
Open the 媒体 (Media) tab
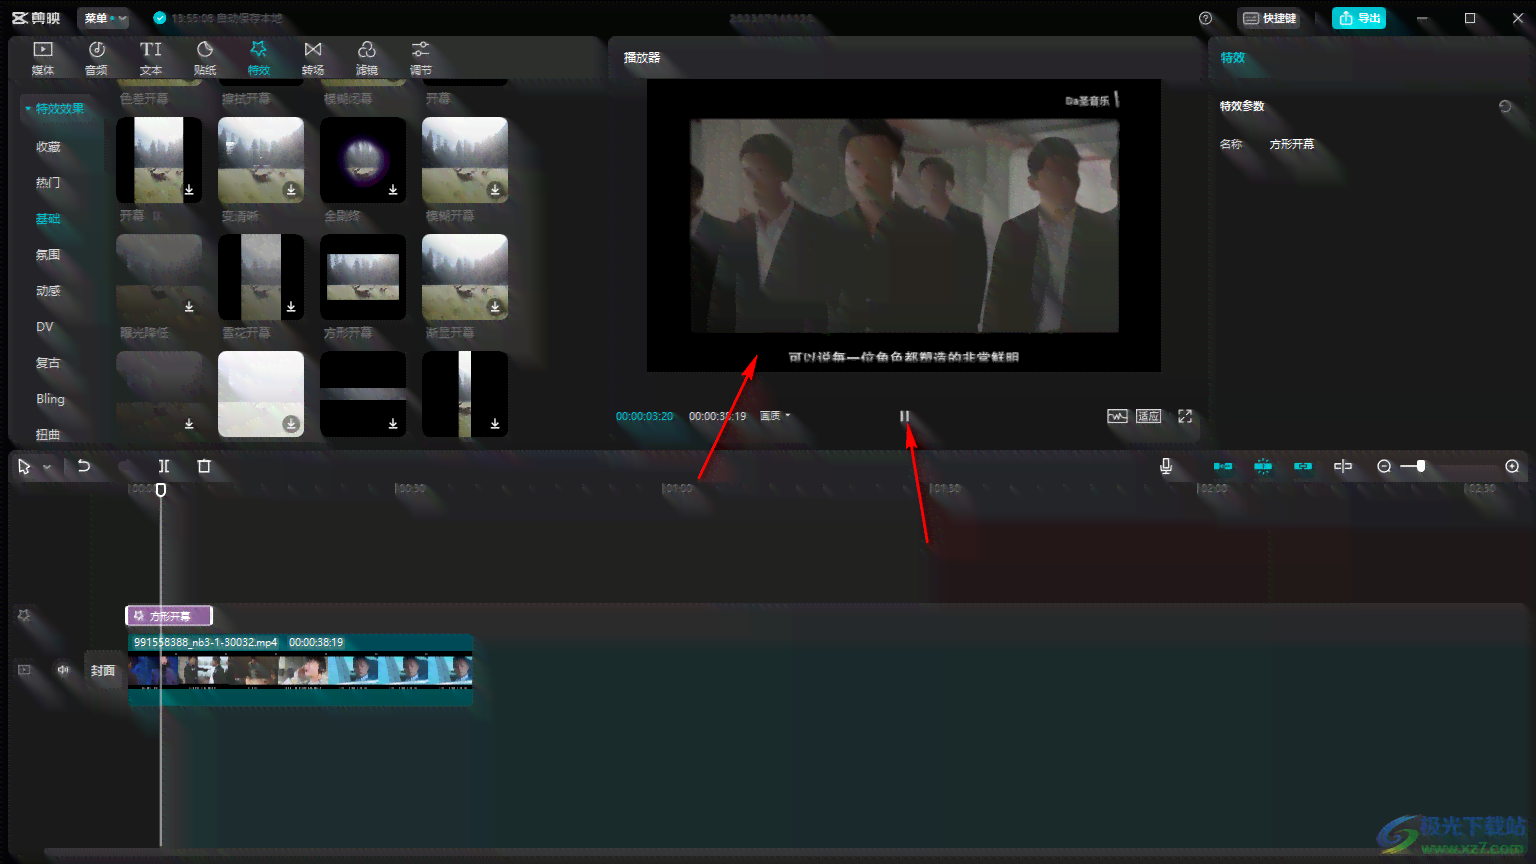[x=43, y=58]
